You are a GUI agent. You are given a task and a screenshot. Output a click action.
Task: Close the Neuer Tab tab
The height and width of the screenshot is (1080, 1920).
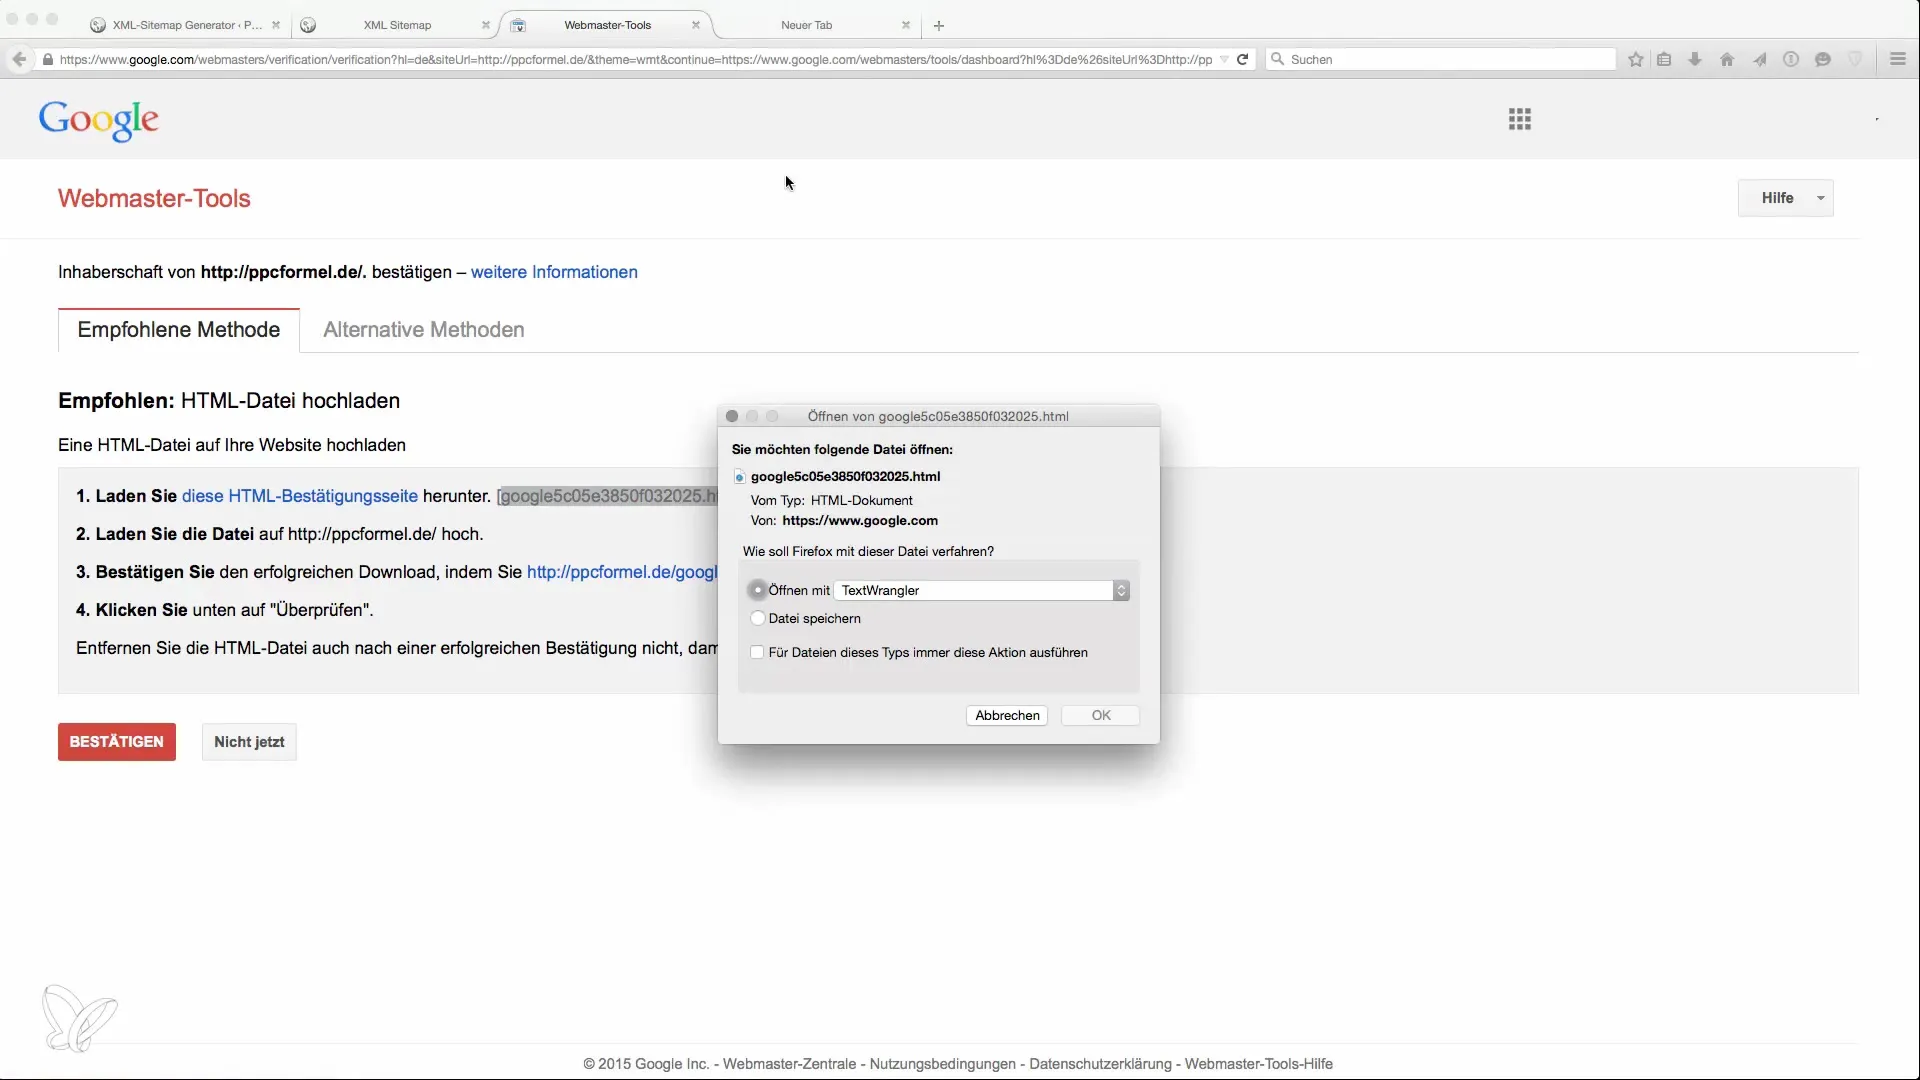tap(906, 25)
